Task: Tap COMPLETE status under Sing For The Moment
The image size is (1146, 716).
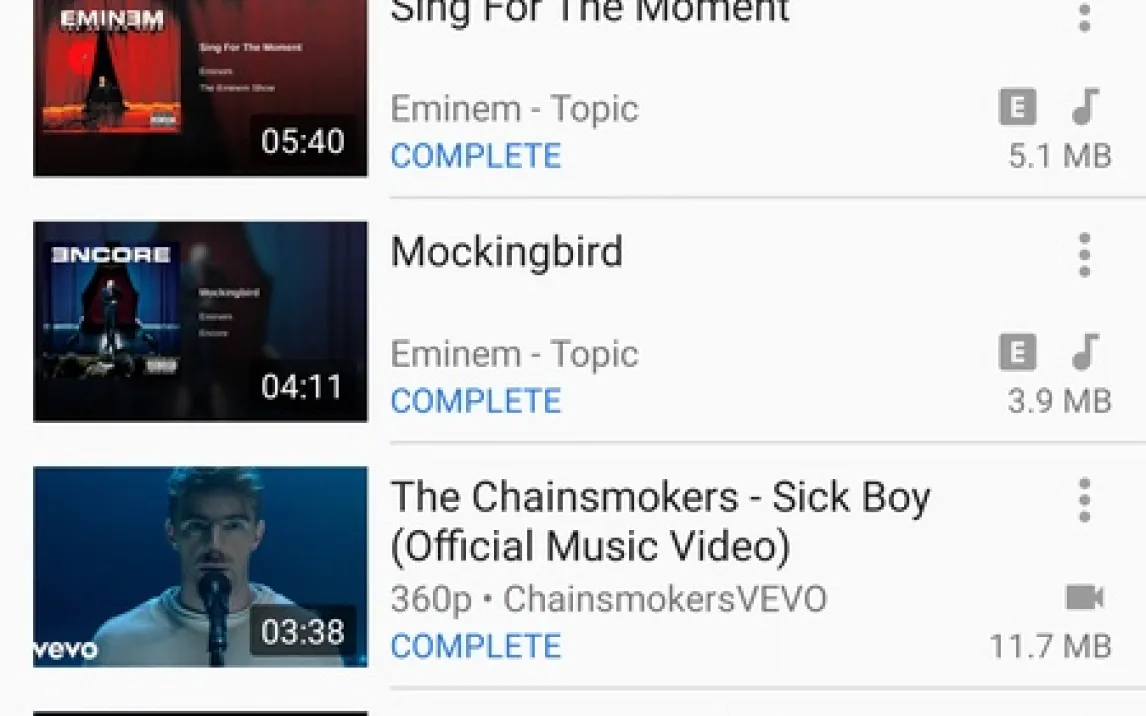Action: (476, 156)
